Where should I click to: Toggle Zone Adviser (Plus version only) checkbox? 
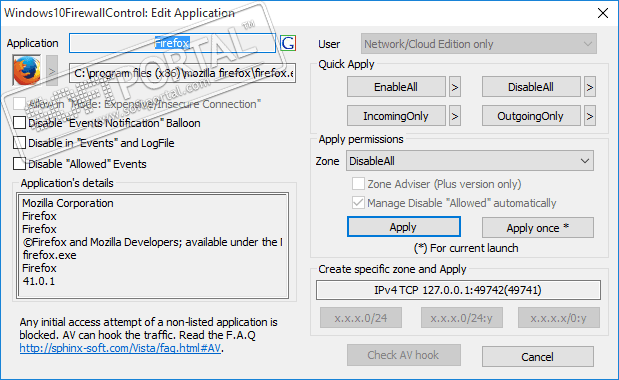click(x=358, y=184)
